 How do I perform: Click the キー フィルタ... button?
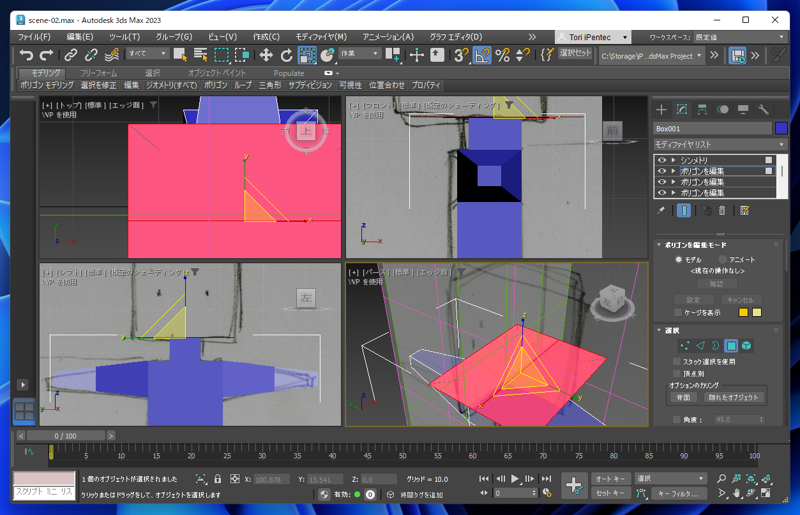[681, 494]
